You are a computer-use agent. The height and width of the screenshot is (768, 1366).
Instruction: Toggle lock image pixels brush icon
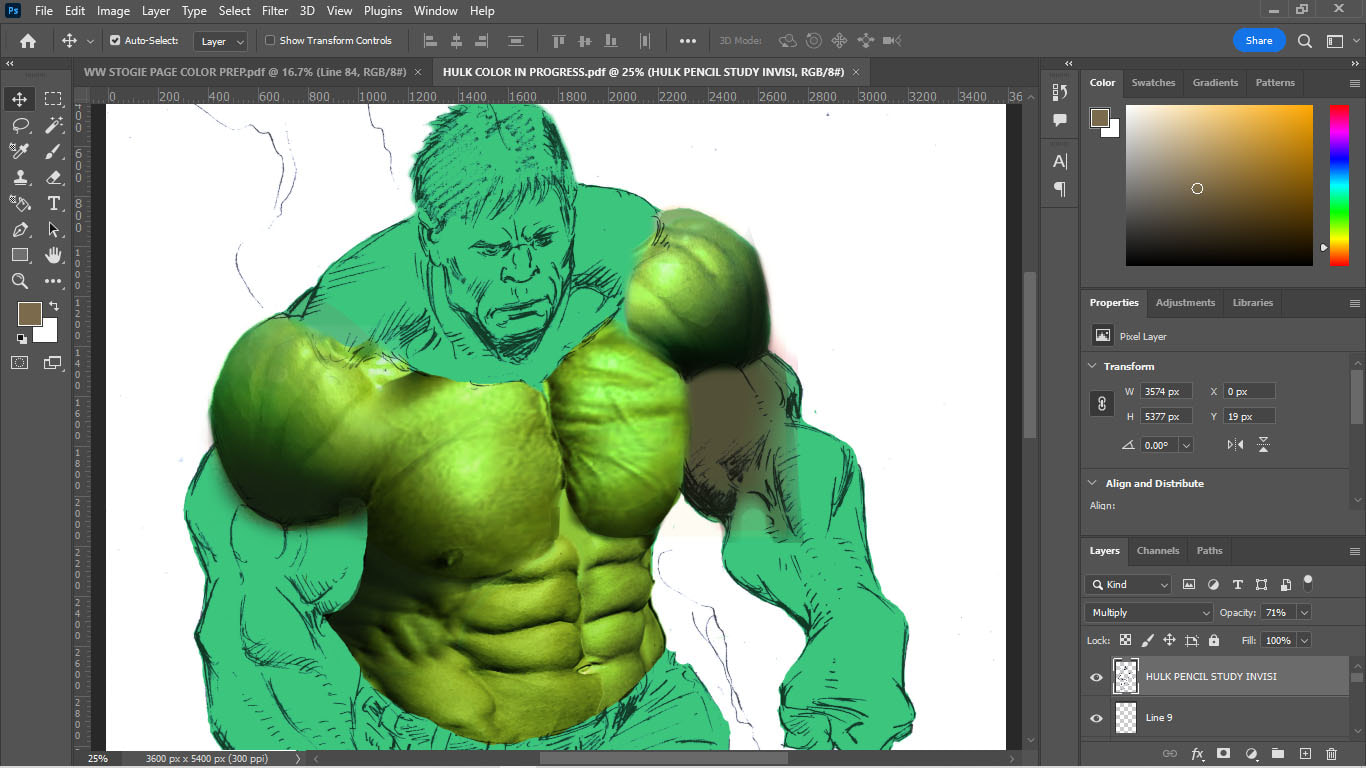[x=1147, y=640]
